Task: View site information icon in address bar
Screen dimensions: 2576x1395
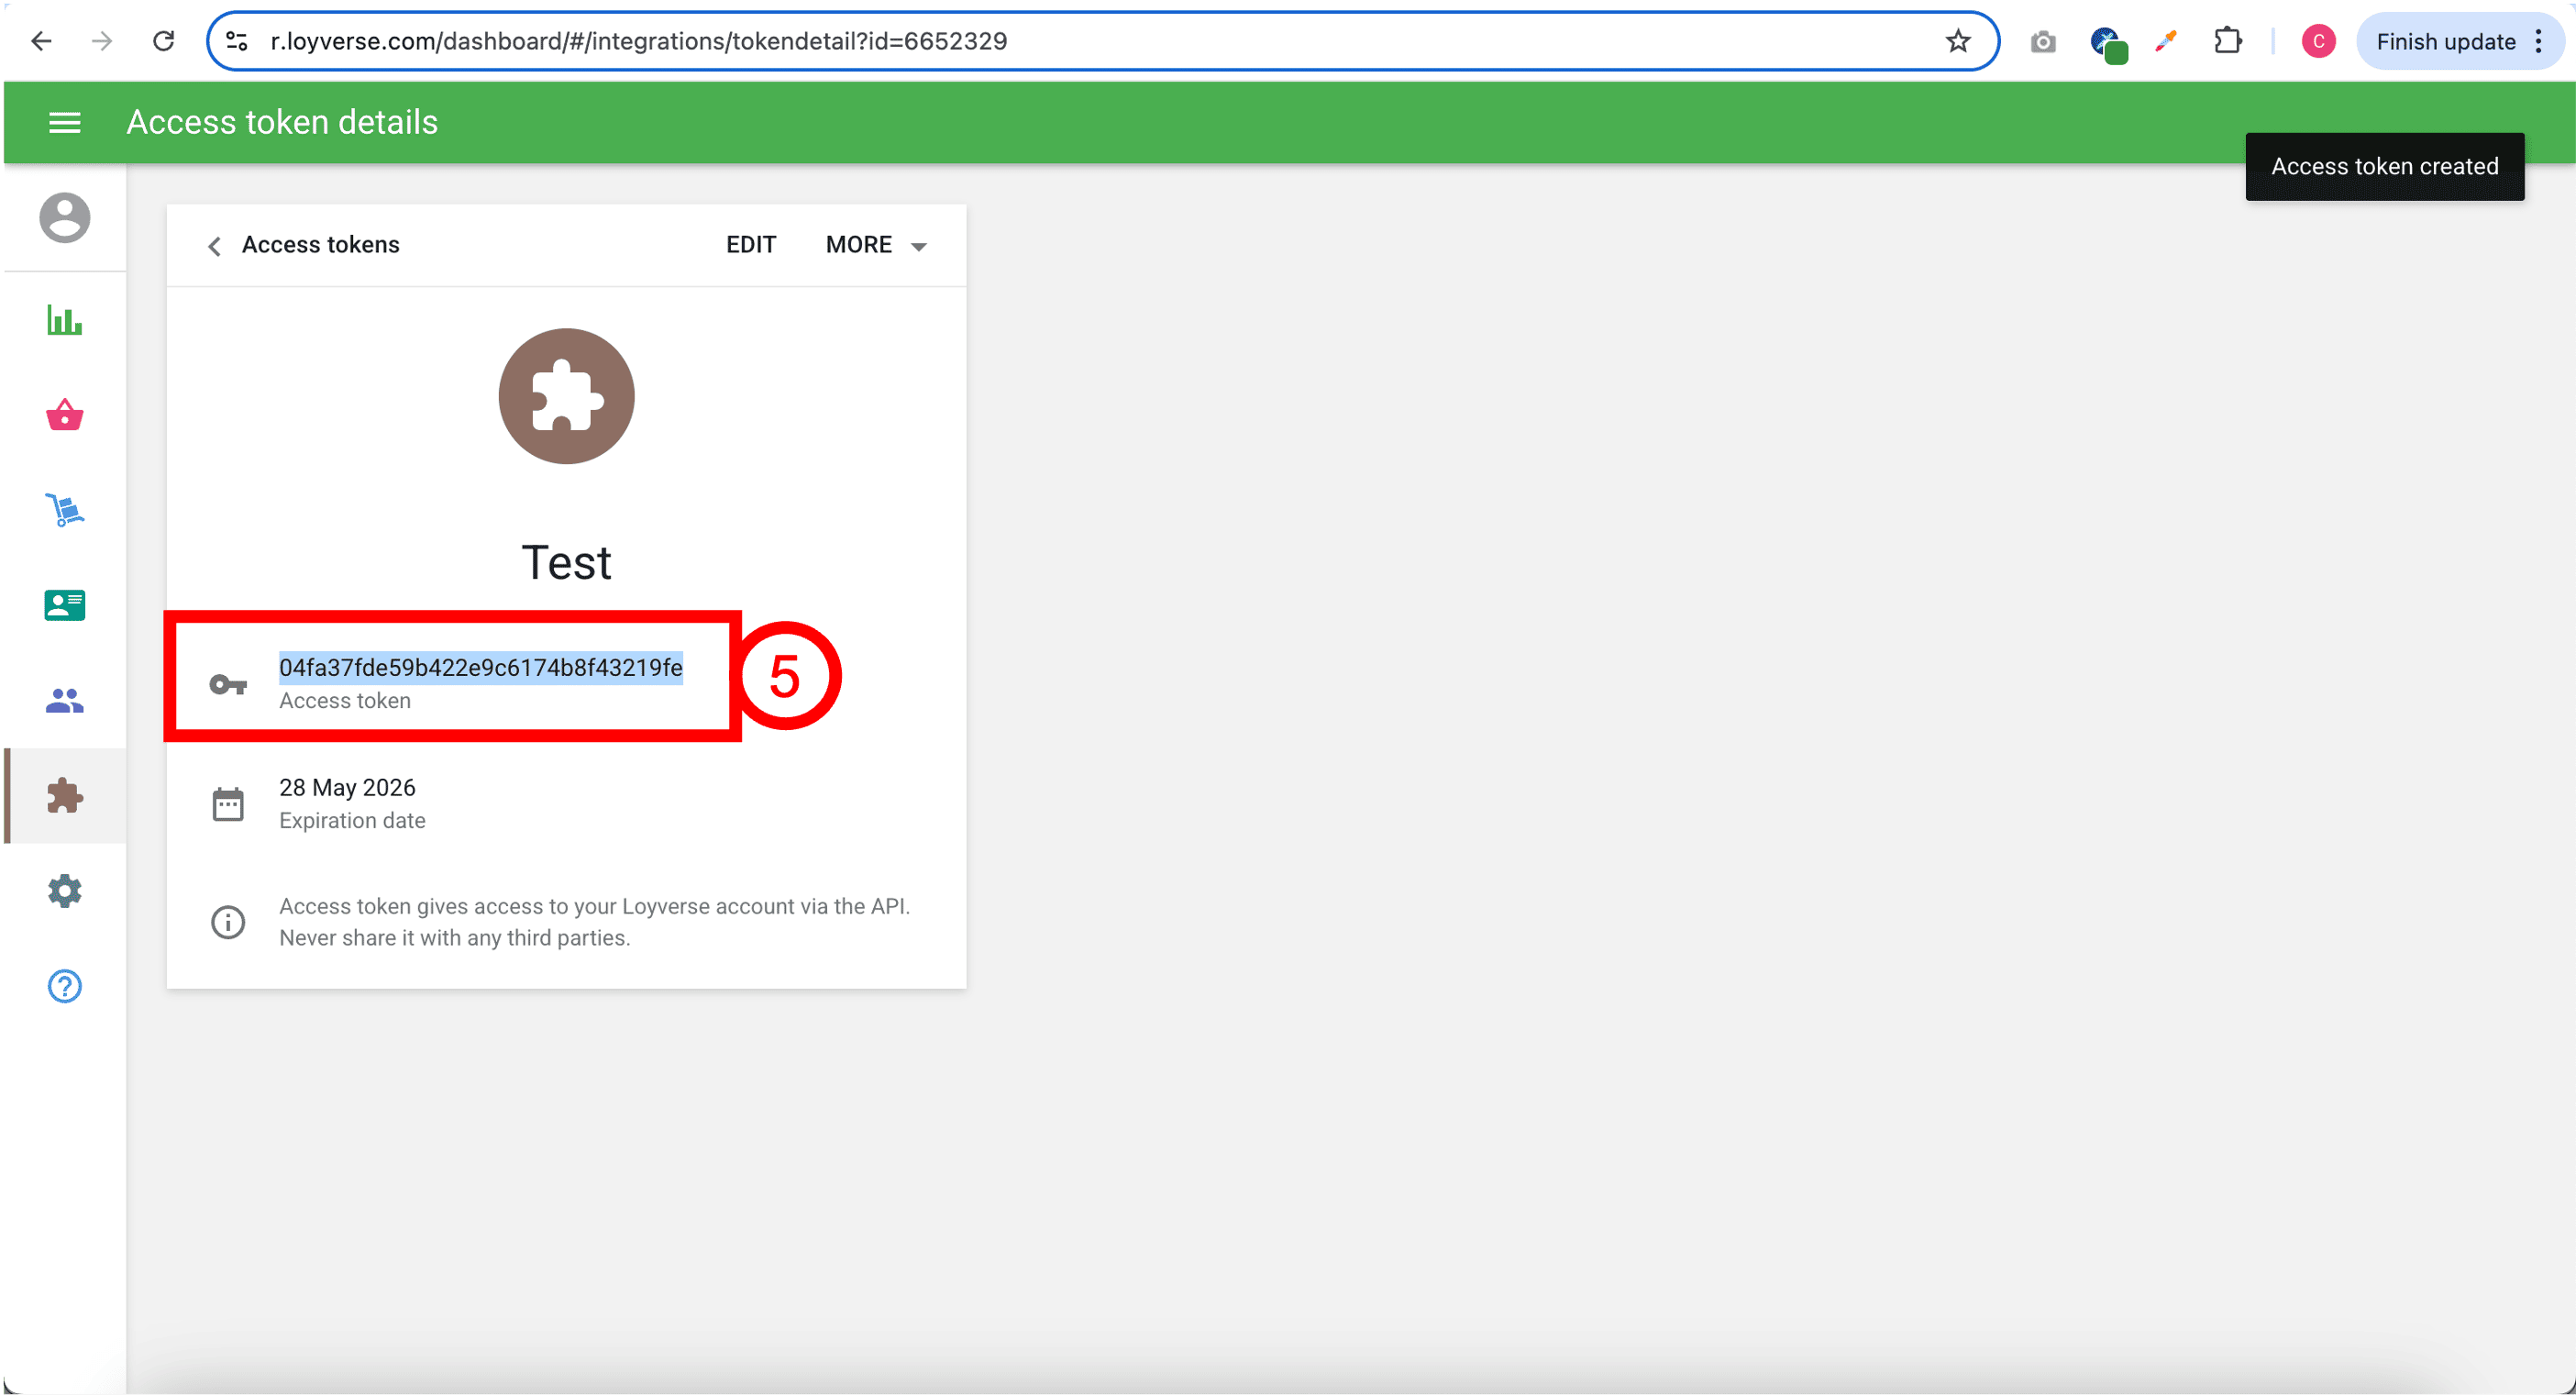Action: pos(237,41)
